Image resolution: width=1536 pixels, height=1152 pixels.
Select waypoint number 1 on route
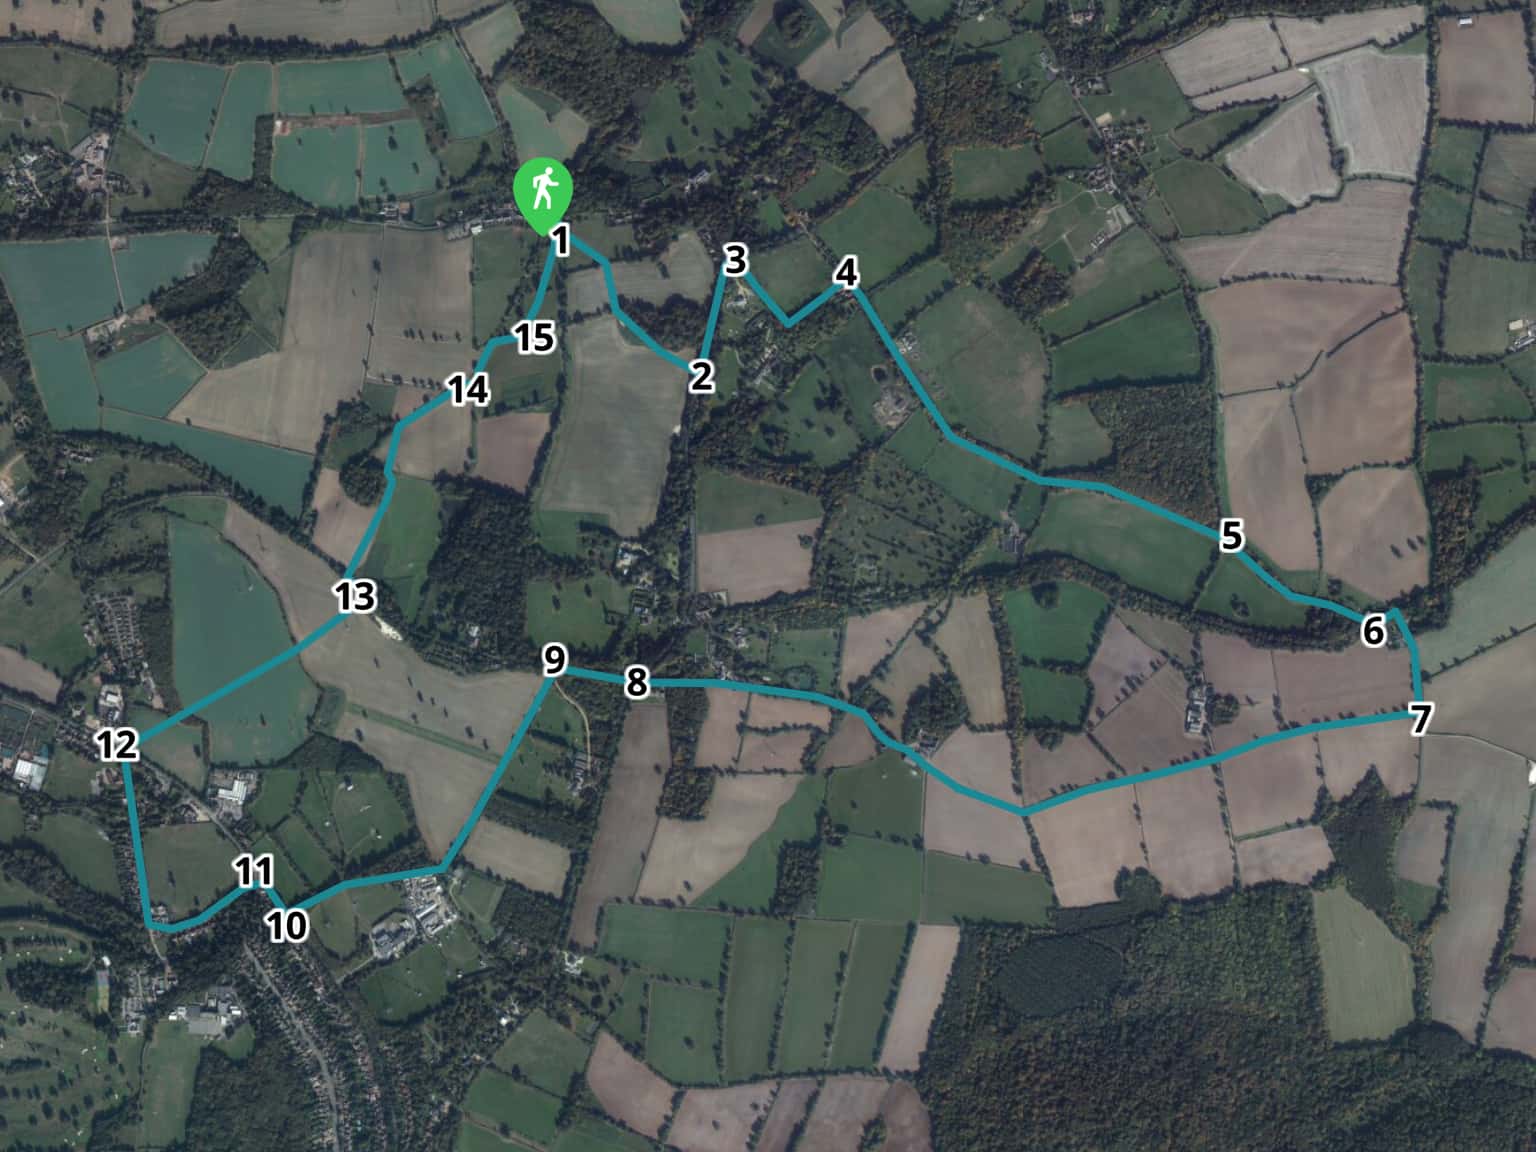560,241
